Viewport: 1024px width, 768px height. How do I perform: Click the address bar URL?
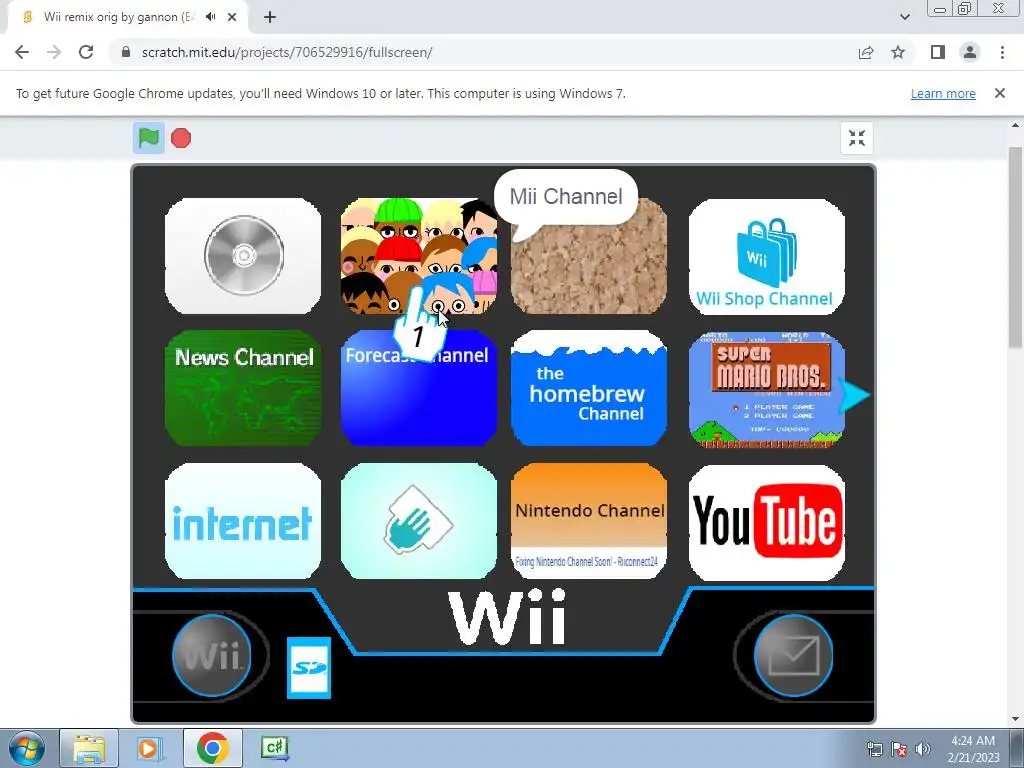tap(287, 52)
